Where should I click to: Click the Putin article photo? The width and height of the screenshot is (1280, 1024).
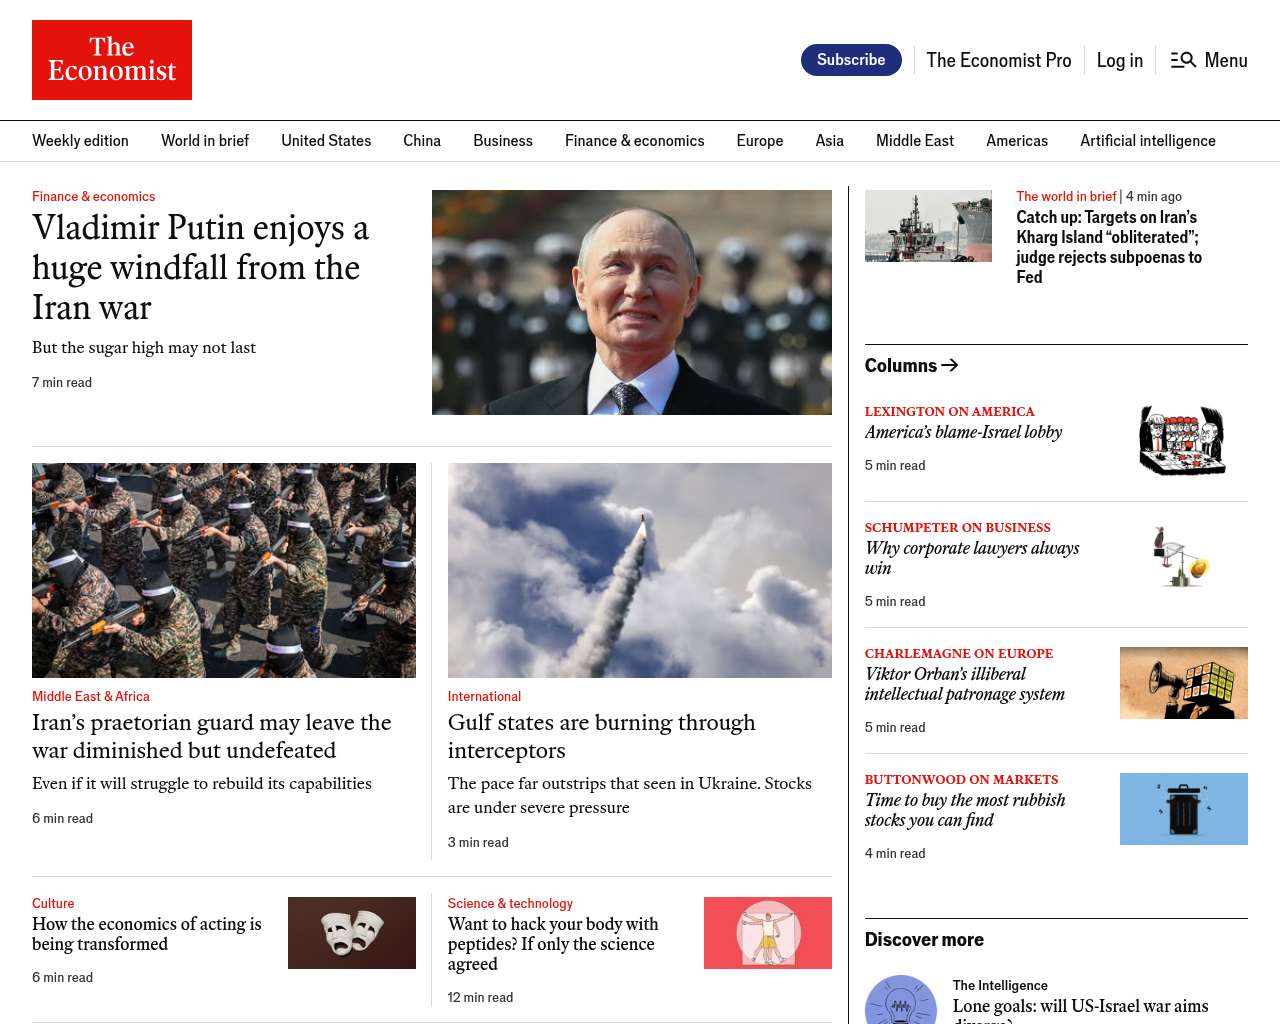point(632,302)
